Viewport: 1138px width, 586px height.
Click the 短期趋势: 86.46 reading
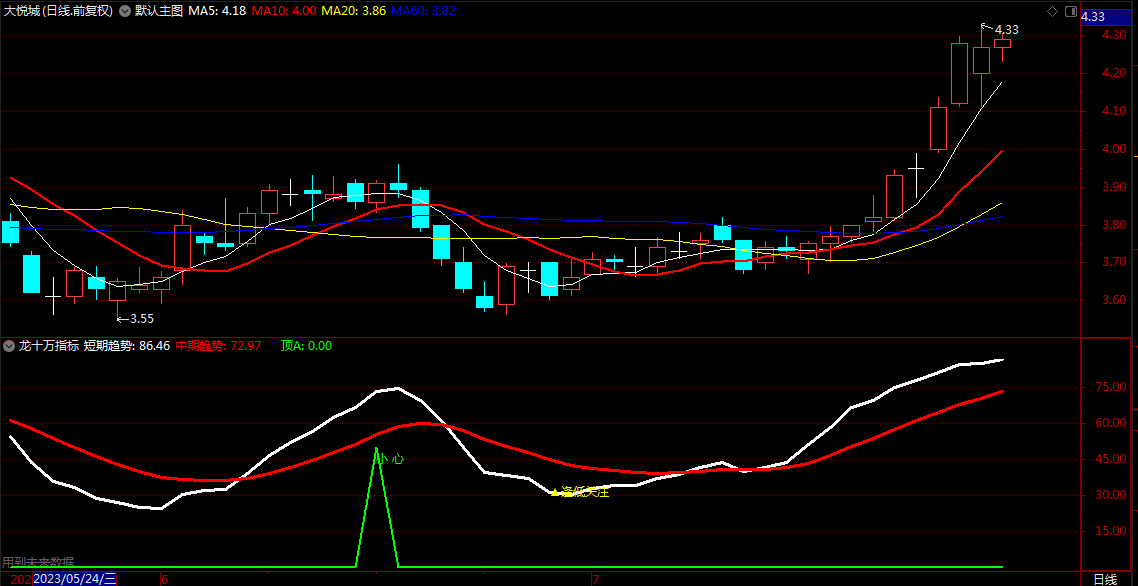126,346
